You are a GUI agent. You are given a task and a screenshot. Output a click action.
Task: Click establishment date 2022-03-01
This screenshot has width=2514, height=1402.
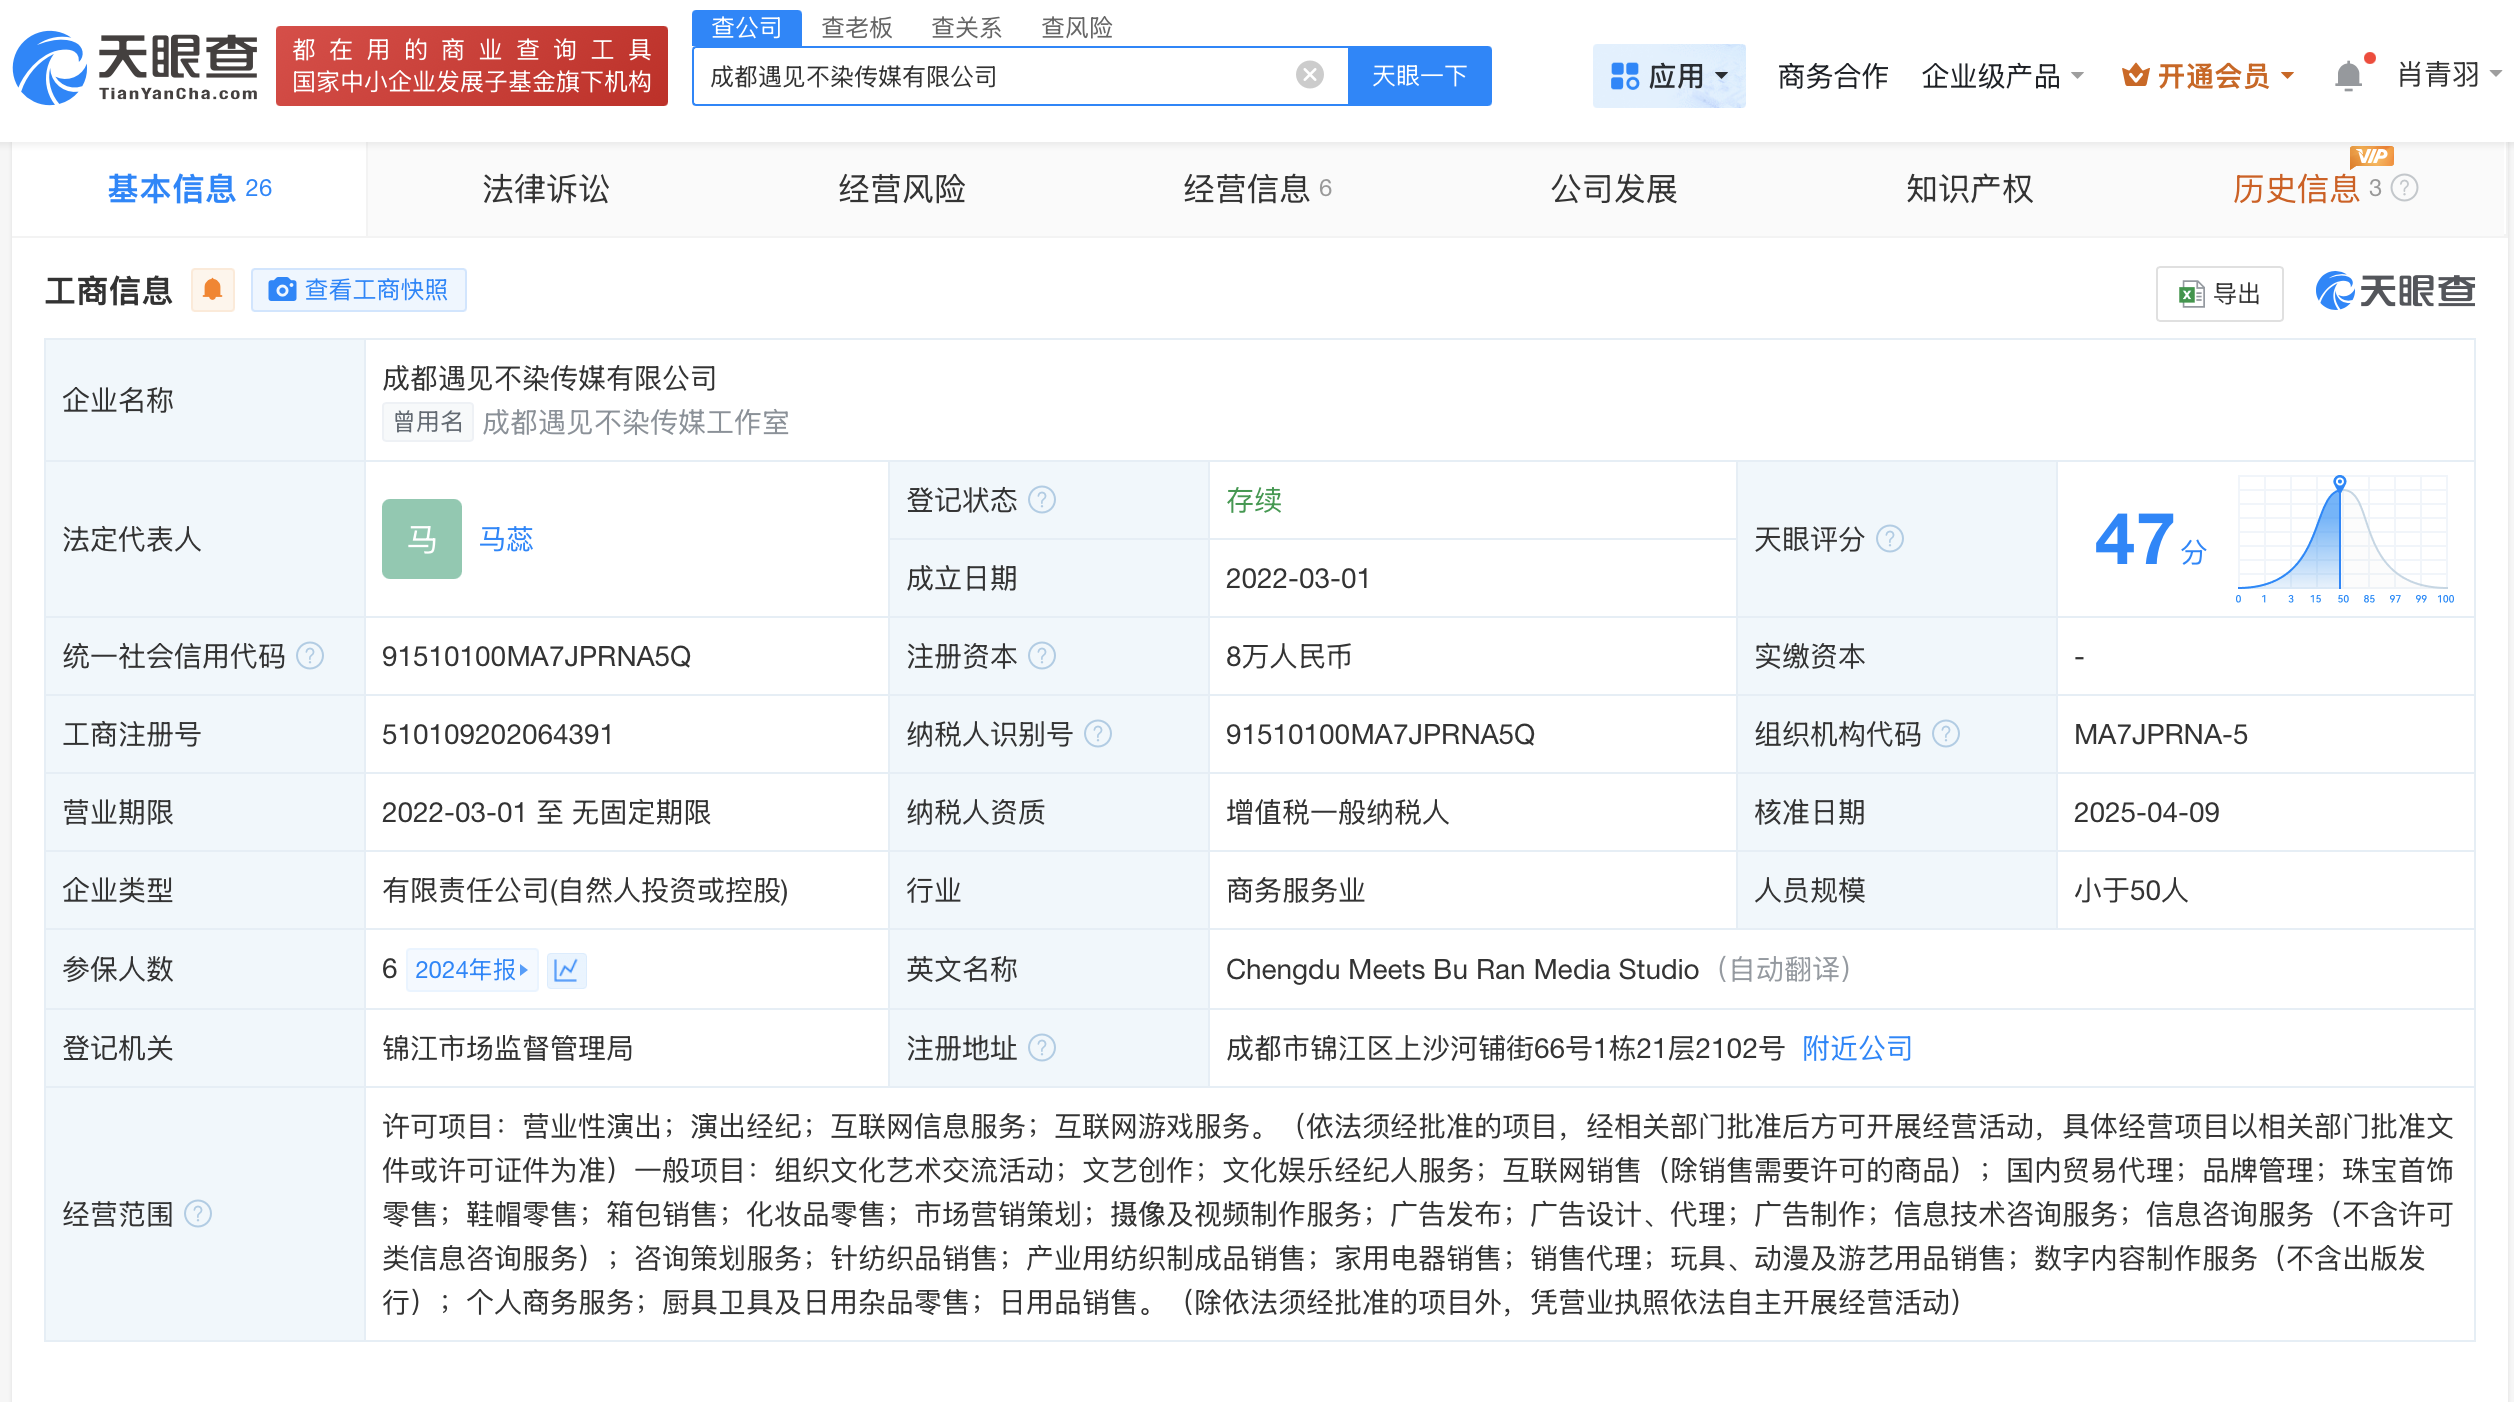(1298, 578)
